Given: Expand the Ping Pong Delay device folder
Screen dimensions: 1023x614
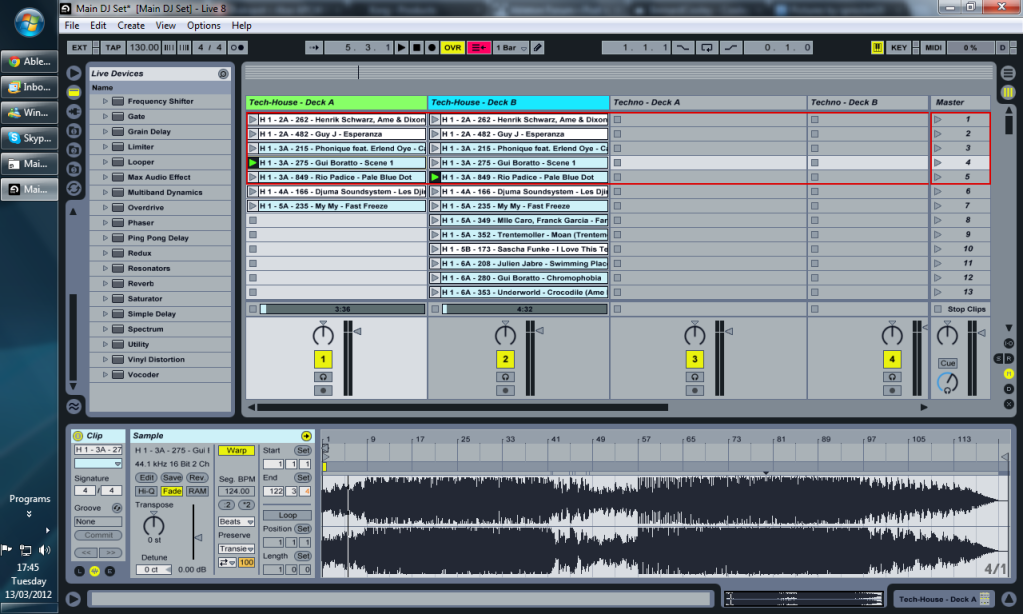Looking at the screenshot, I should [x=105, y=238].
